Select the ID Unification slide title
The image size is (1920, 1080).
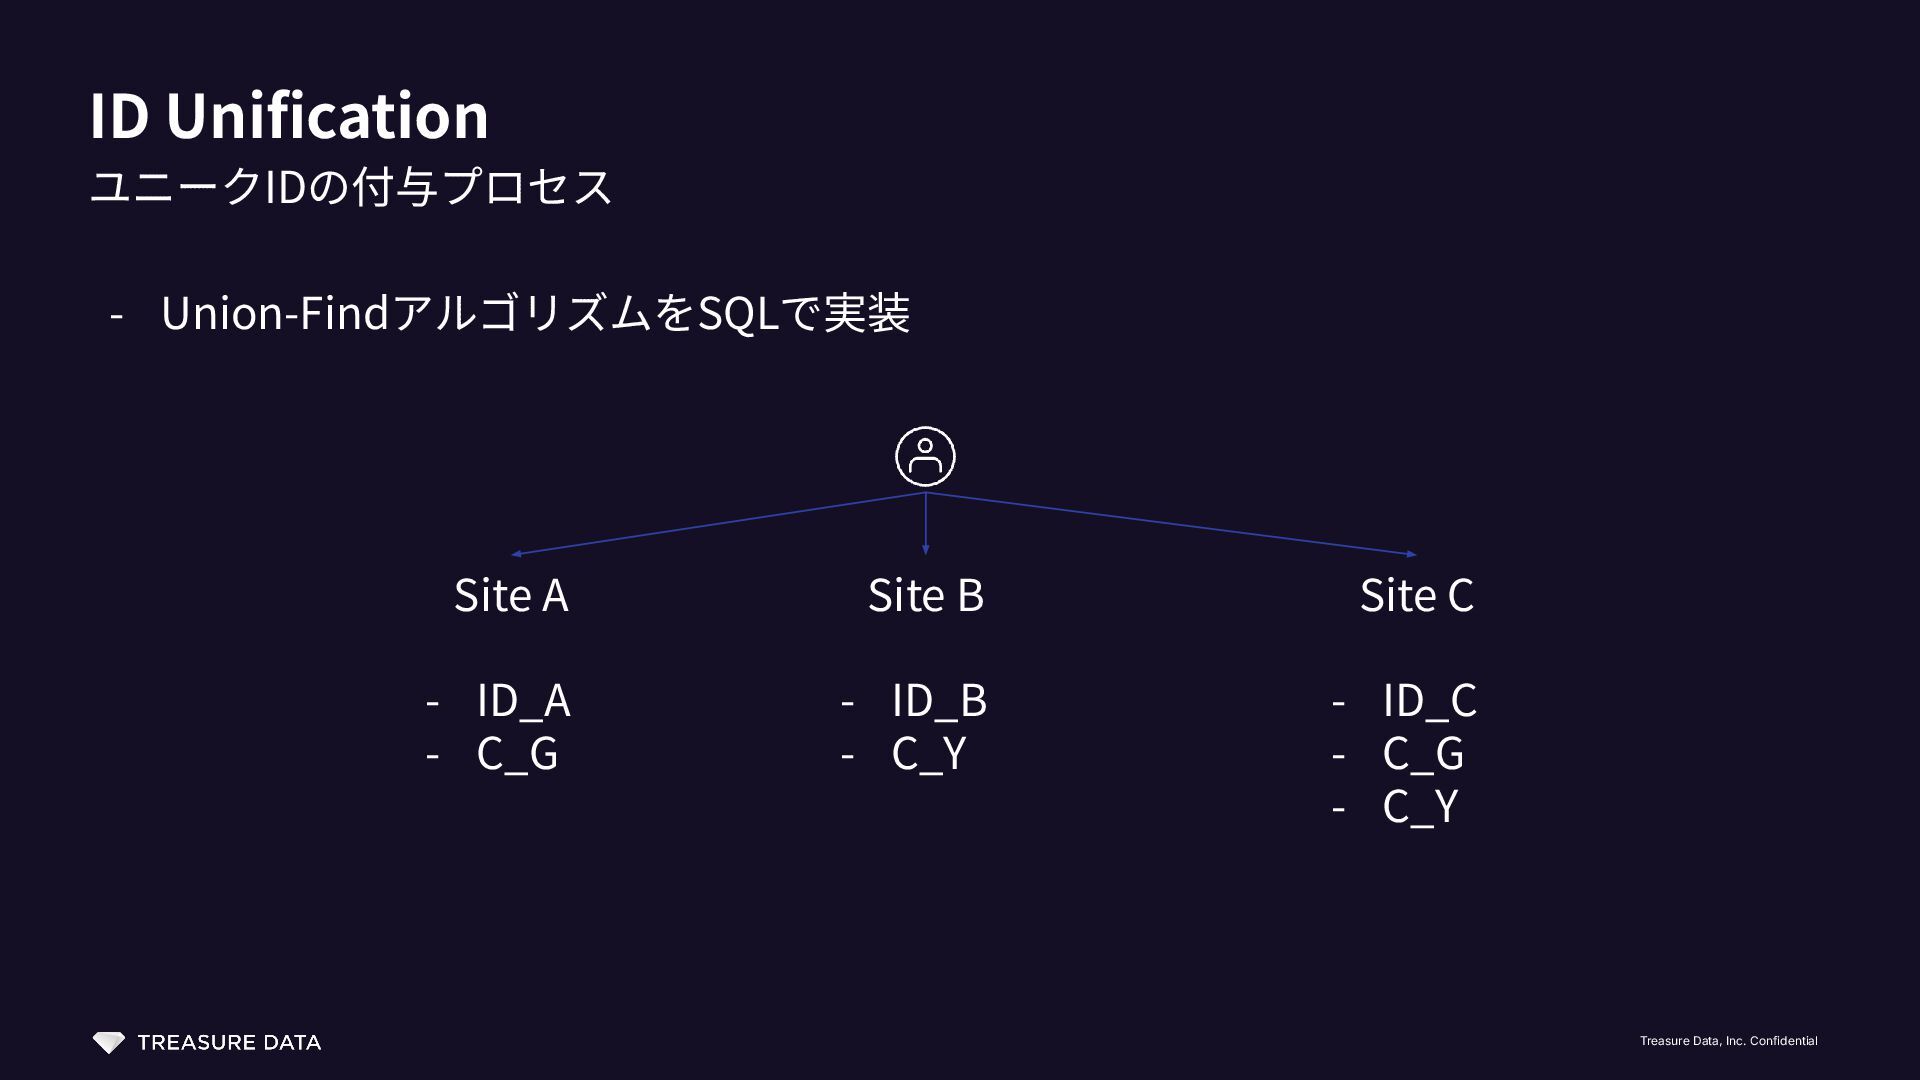(289, 115)
